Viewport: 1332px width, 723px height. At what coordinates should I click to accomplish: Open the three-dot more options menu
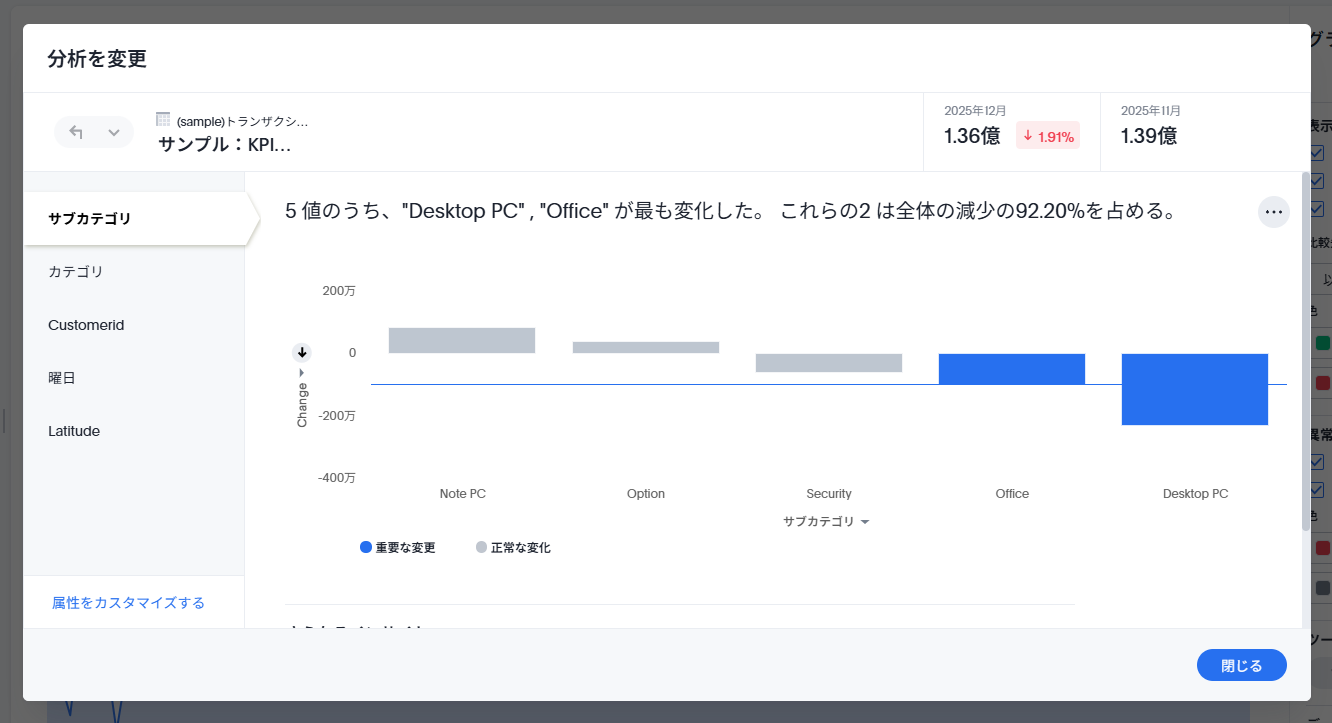[1273, 212]
